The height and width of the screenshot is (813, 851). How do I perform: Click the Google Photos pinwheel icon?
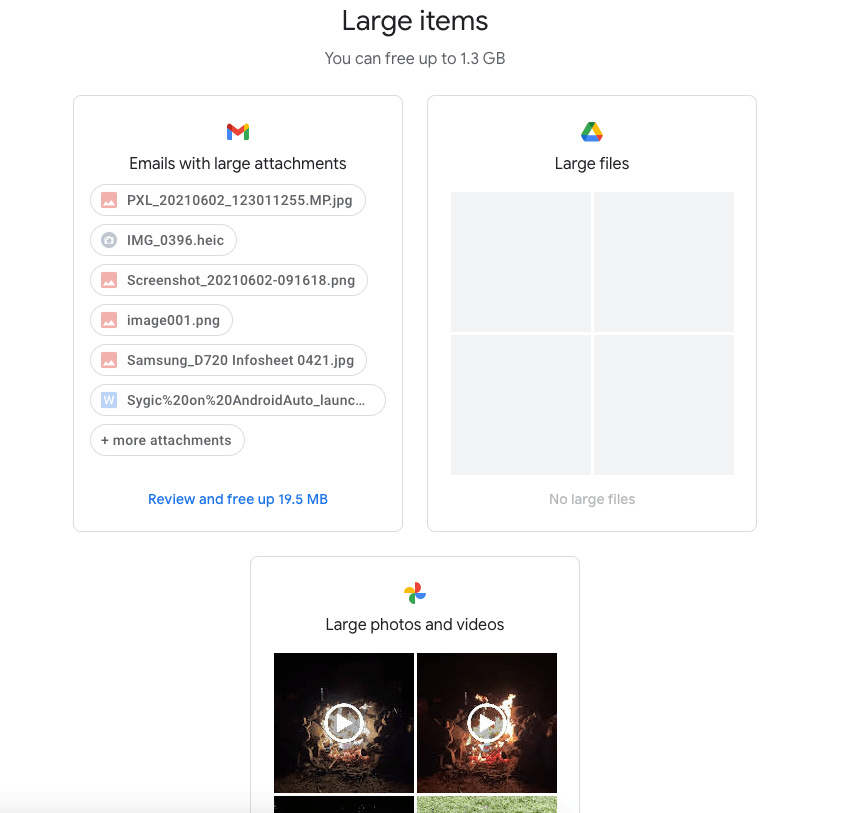(x=415, y=593)
